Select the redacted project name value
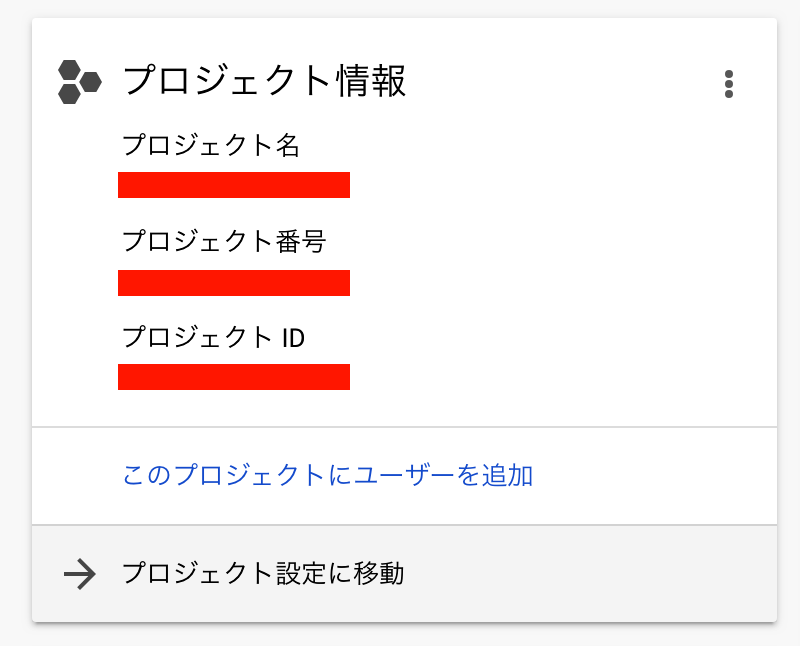 pyautogui.click(x=234, y=185)
